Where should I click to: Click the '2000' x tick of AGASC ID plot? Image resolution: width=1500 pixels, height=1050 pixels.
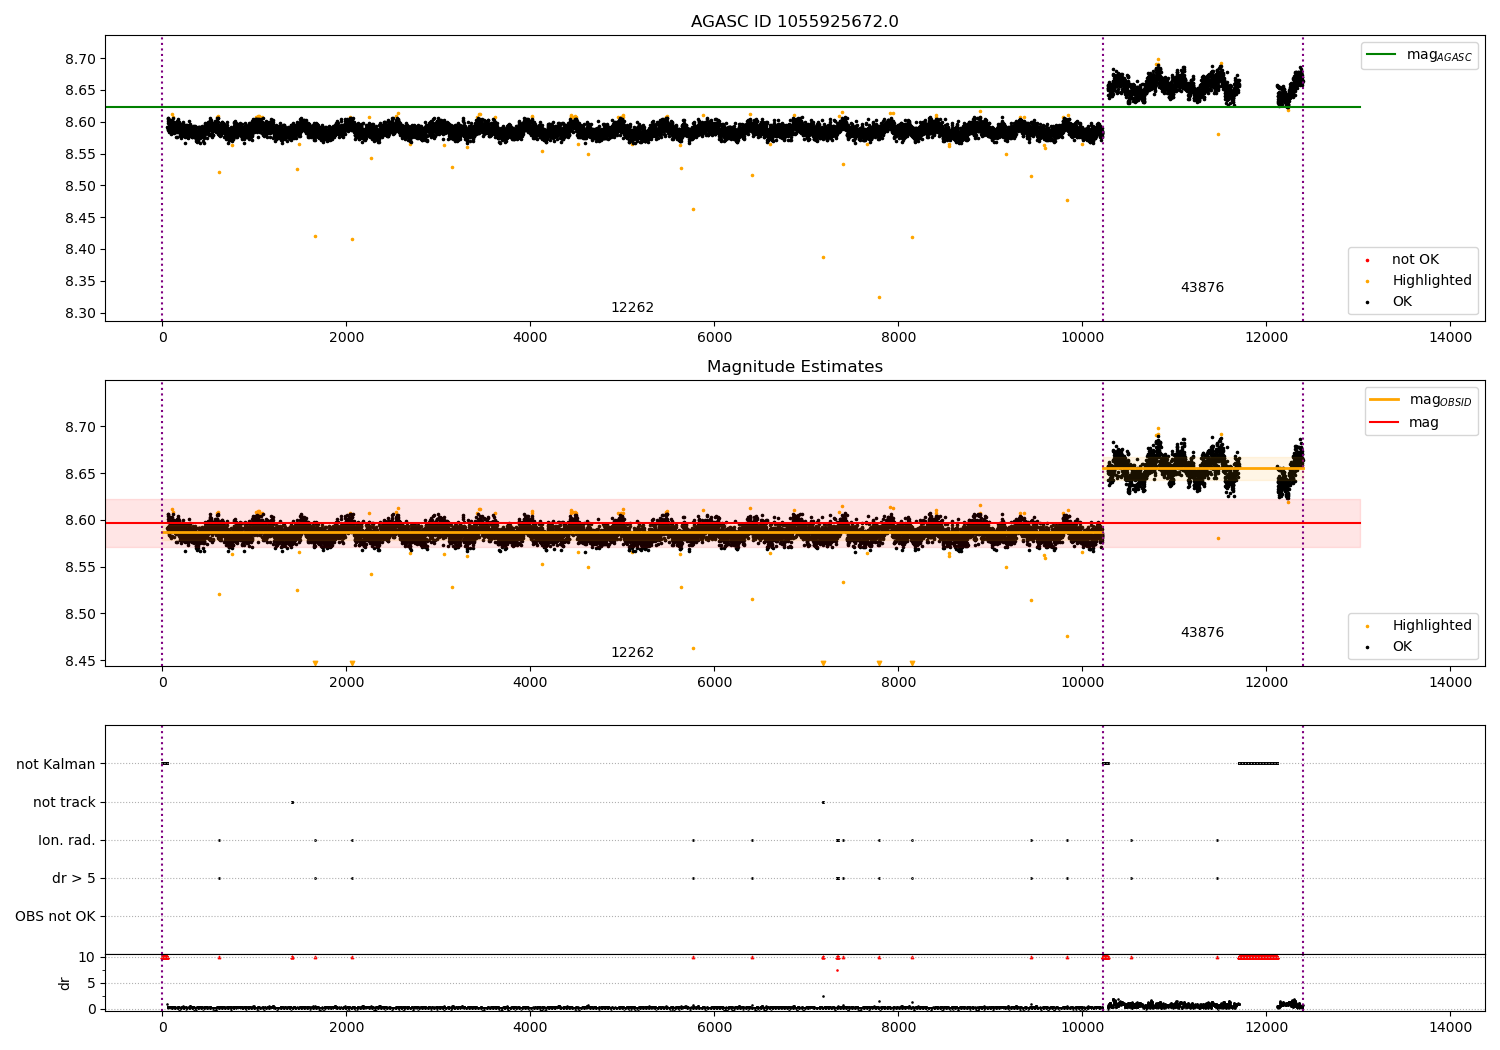coord(346,337)
